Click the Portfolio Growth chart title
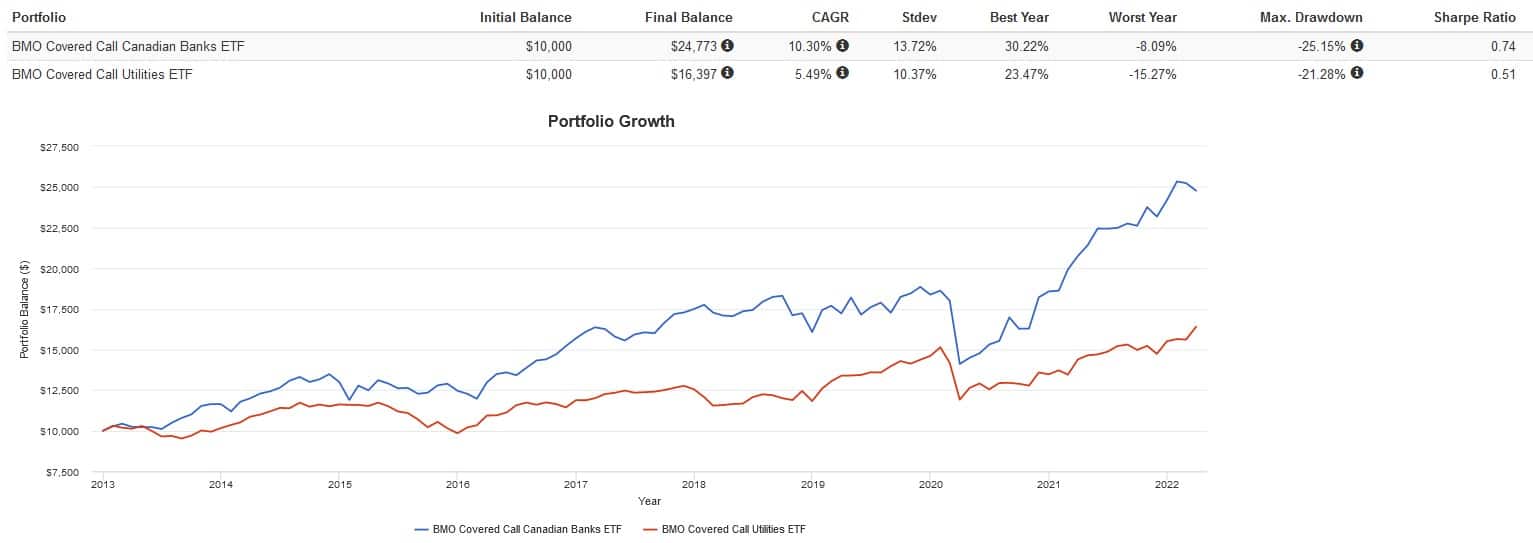The height and width of the screenshot is (543, 1533). [611, 121]
